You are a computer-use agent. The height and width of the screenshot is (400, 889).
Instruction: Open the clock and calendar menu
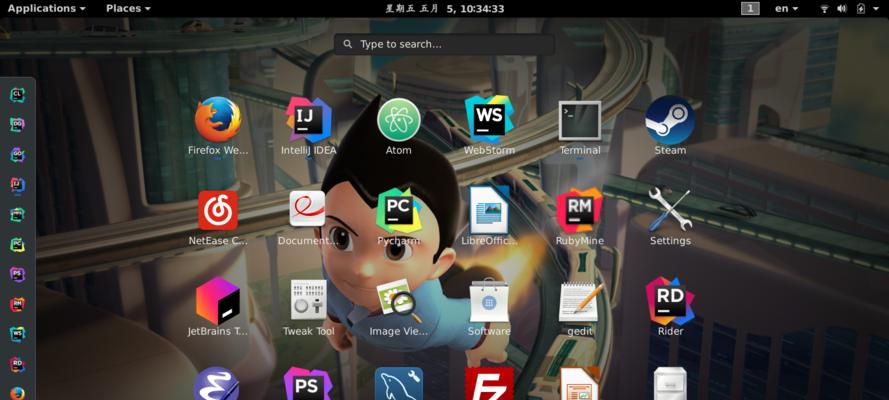click(444, 8)
